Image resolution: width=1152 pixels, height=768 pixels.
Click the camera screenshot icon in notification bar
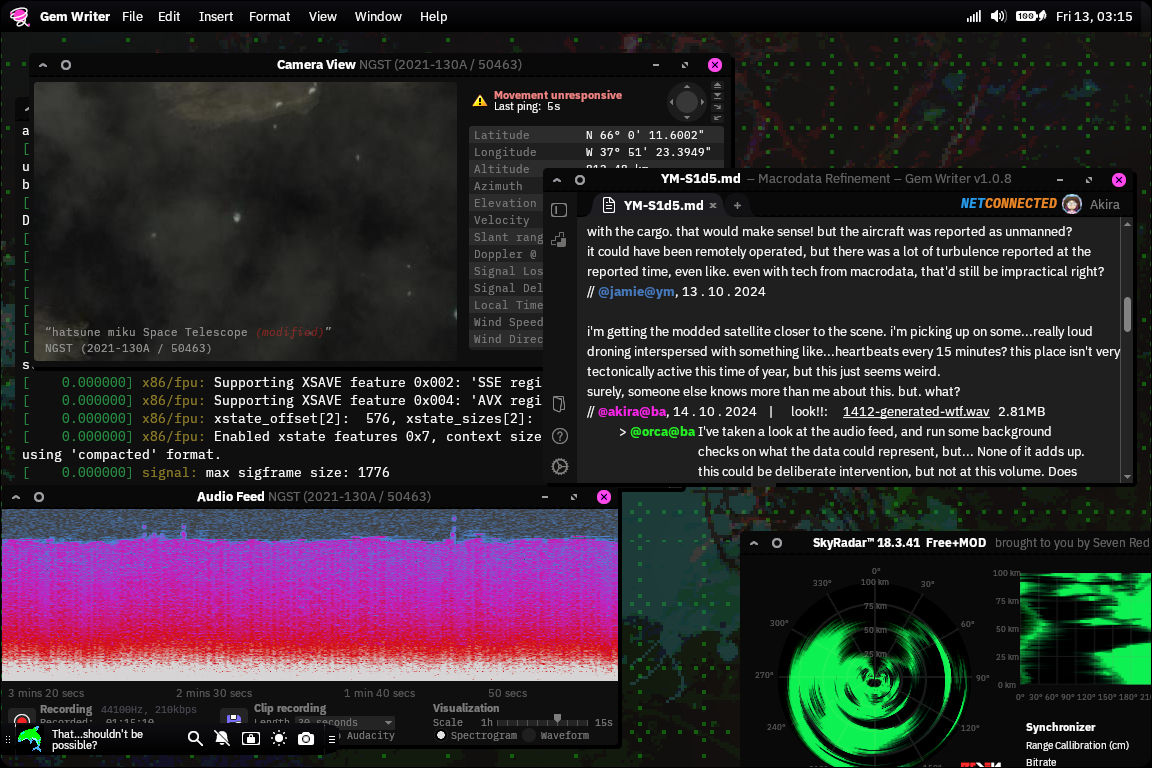(x=306, y=739)
